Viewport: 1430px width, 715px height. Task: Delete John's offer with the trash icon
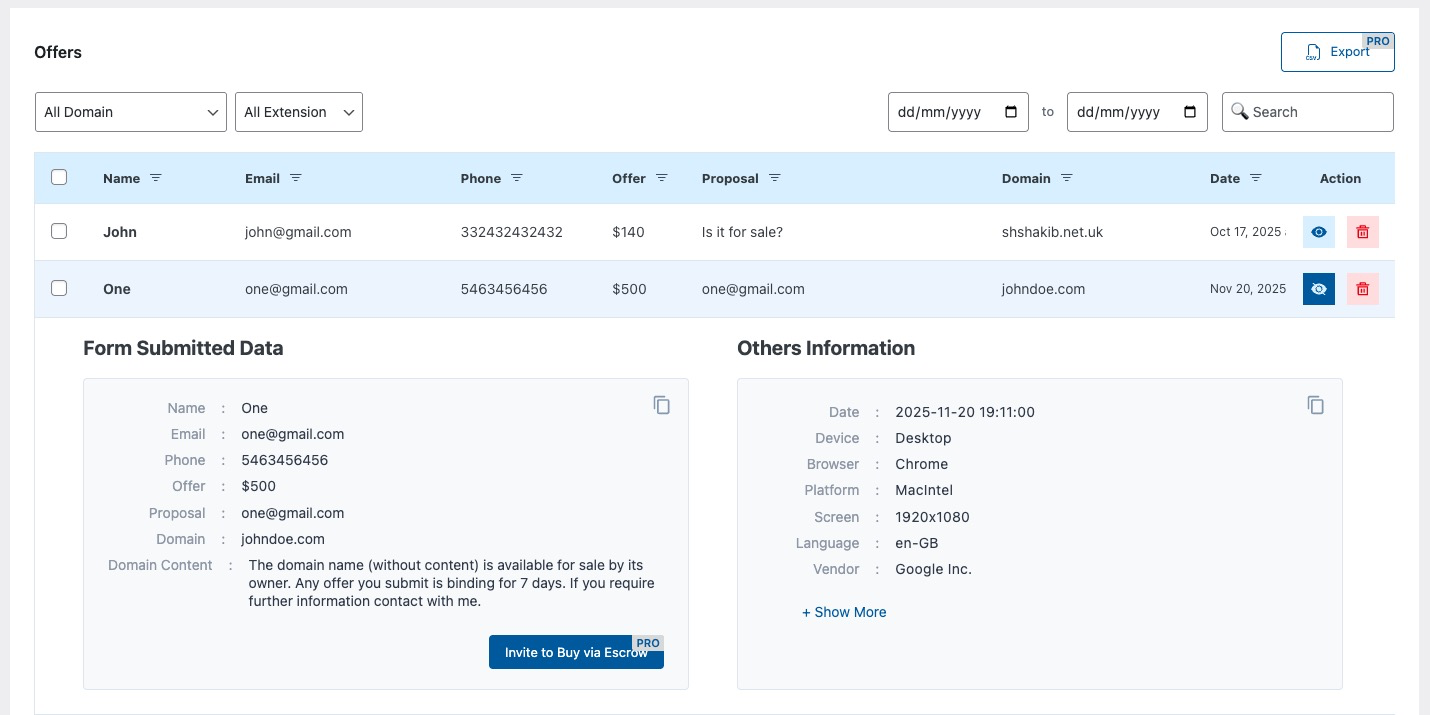coord(1362,232)
